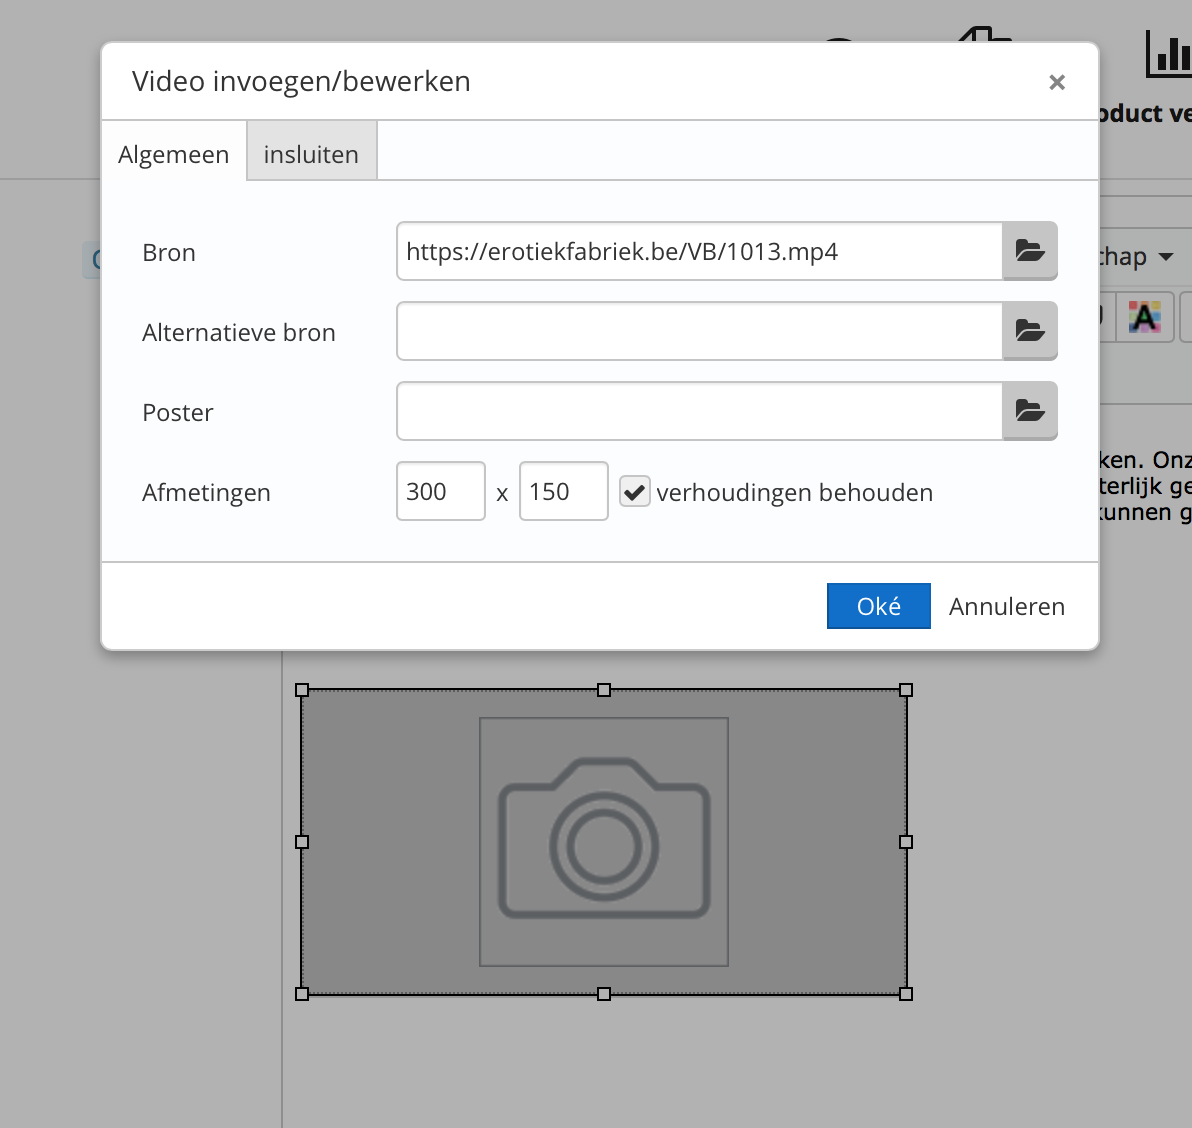Click the Bron URL input field
The image size is (1192, 1128).
point(699,251)
